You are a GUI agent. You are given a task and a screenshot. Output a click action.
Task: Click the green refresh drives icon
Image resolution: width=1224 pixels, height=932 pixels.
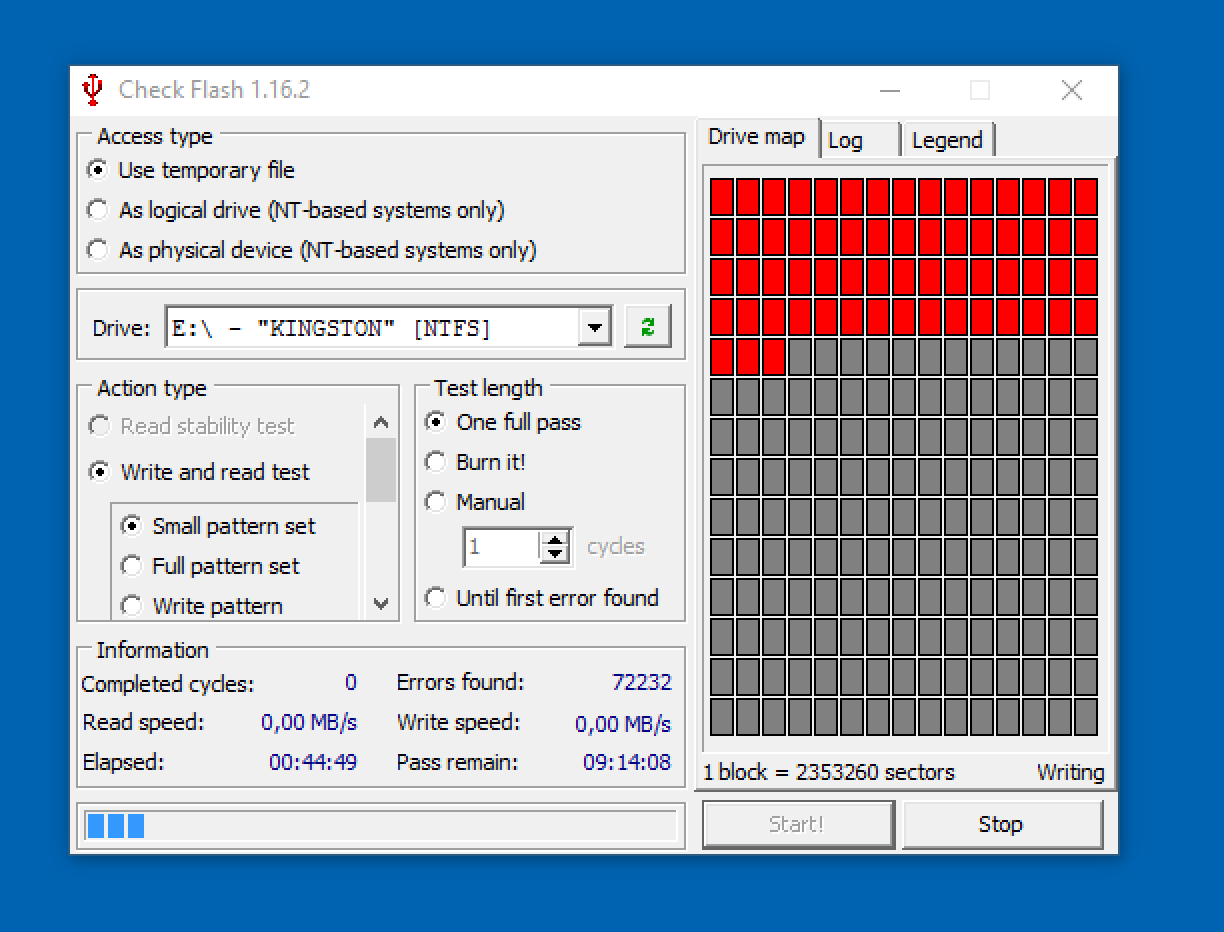(647, 327)
